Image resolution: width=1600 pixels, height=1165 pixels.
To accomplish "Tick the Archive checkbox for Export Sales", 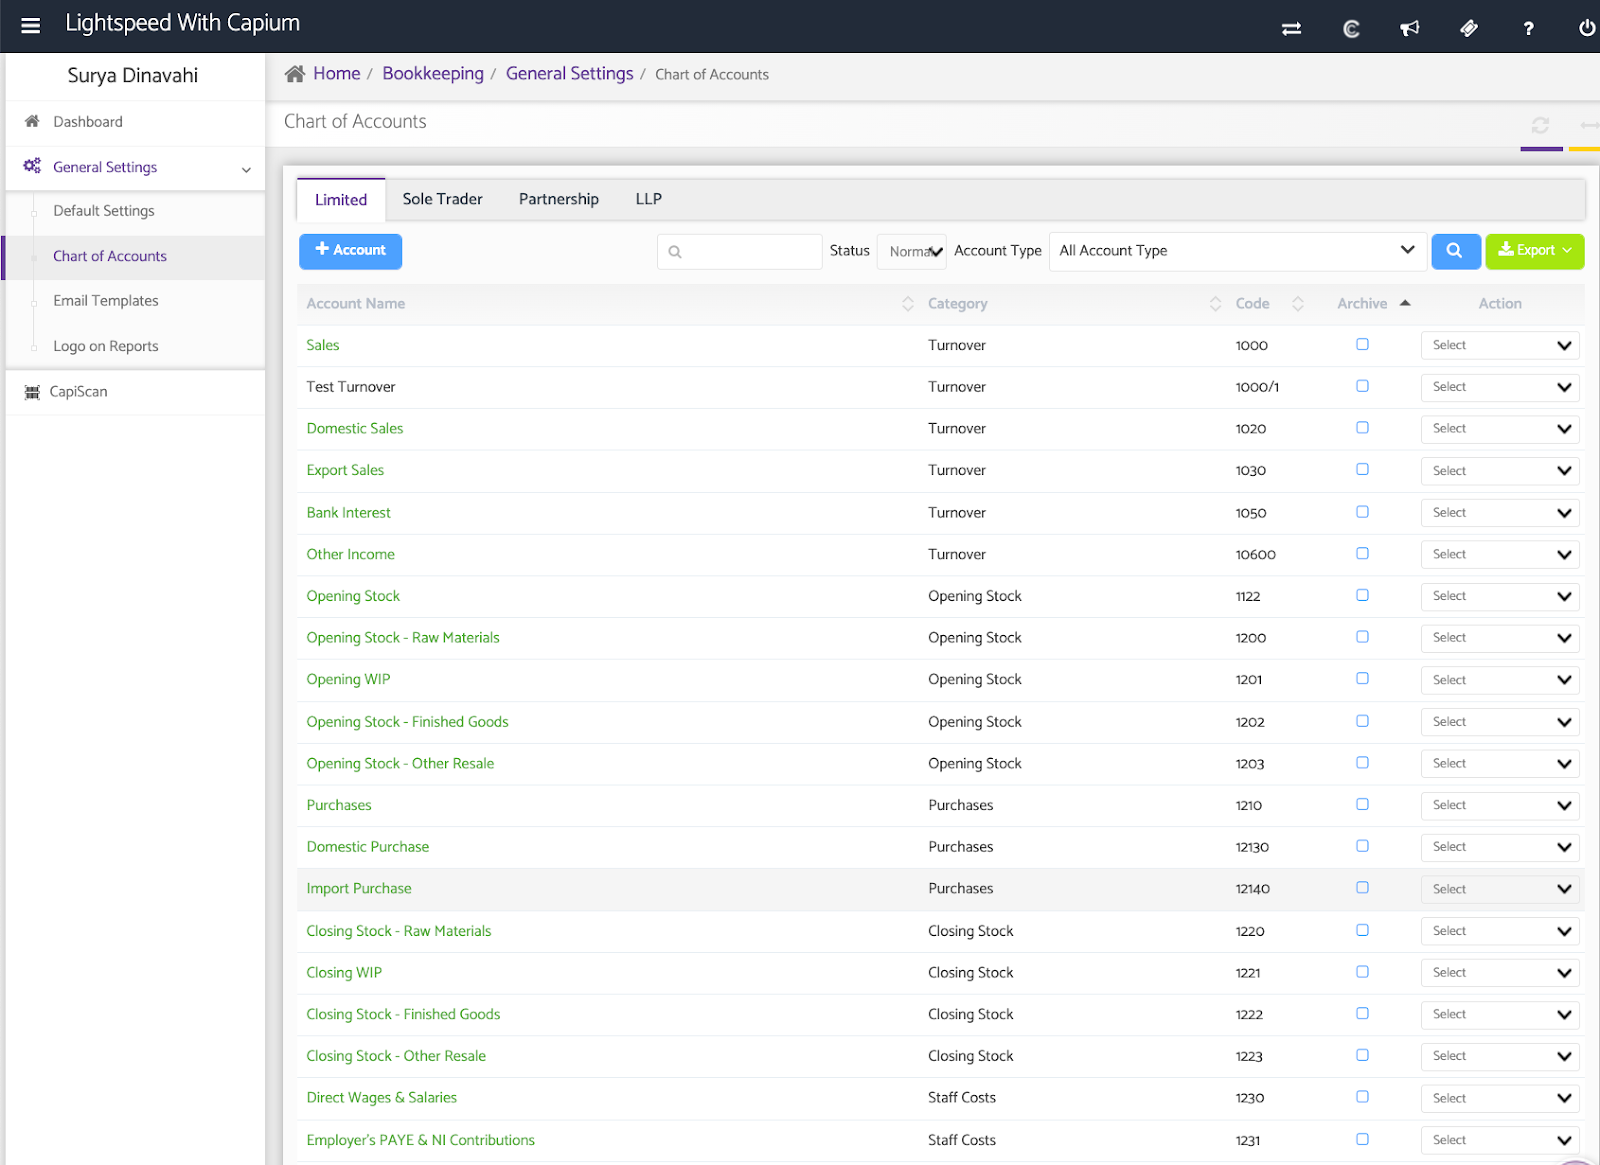I will click(x=1362, y=470).
